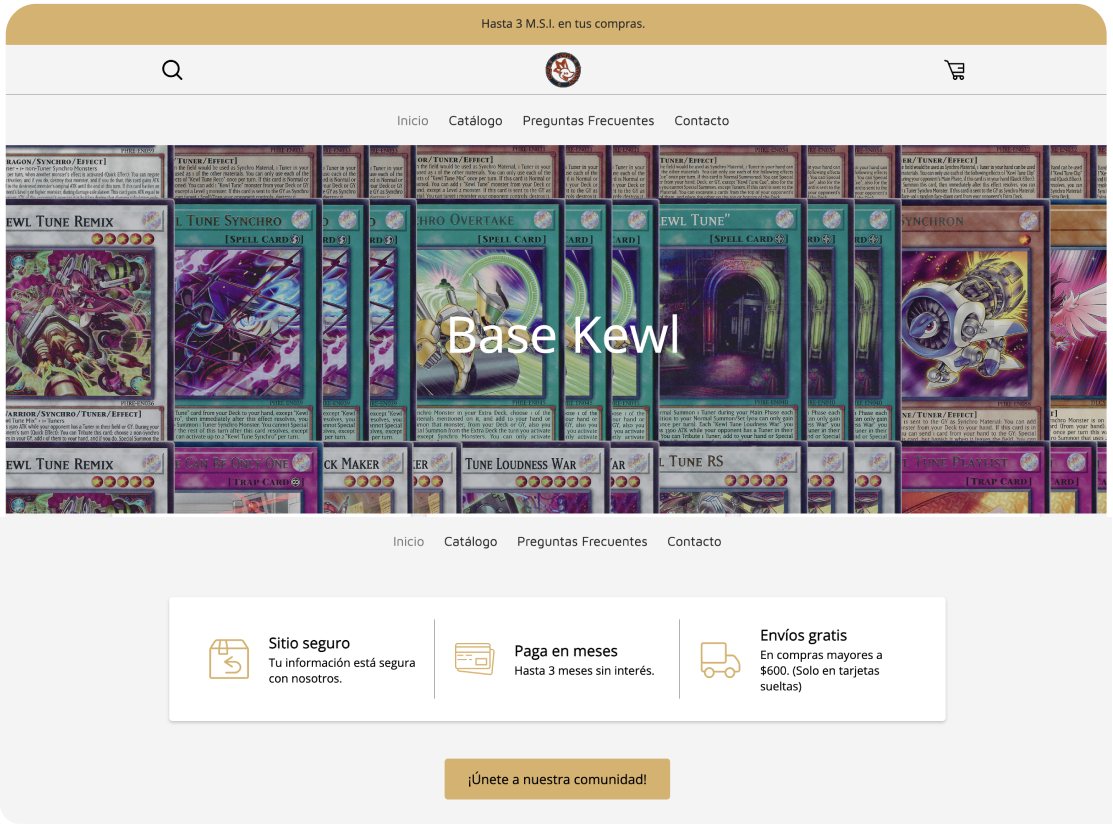Open Preguntas Frecuentes in top navigation
1113x824 pixels.
pos(588,121)
